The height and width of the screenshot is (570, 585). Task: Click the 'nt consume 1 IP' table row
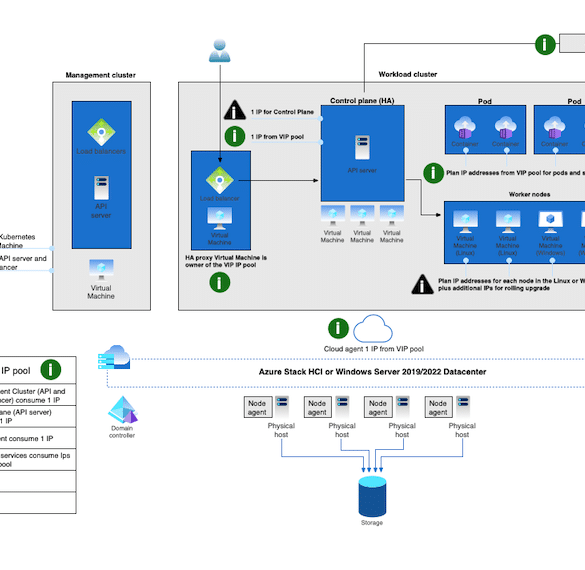click(x=38, y=438)
